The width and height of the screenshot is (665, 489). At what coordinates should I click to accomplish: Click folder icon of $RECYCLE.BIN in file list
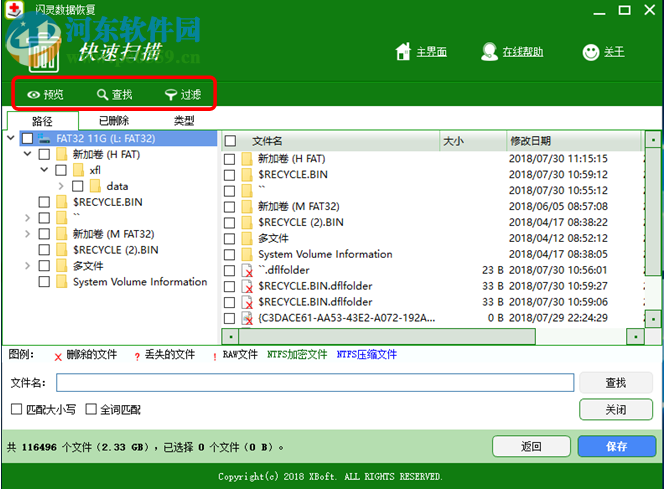click(x=247, y=175)
